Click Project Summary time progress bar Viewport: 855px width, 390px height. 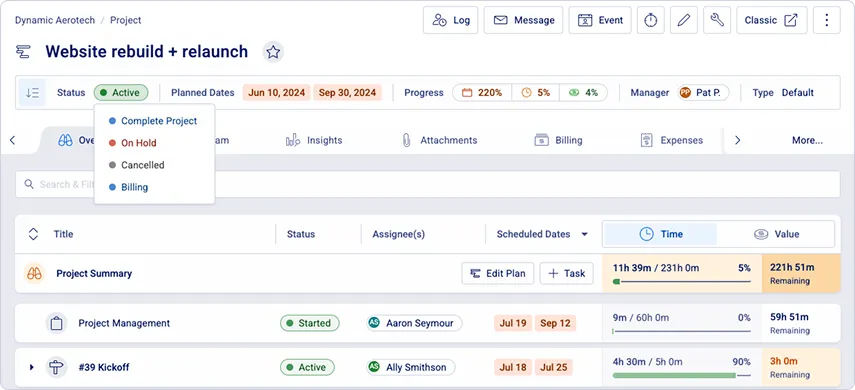[682, 281]
